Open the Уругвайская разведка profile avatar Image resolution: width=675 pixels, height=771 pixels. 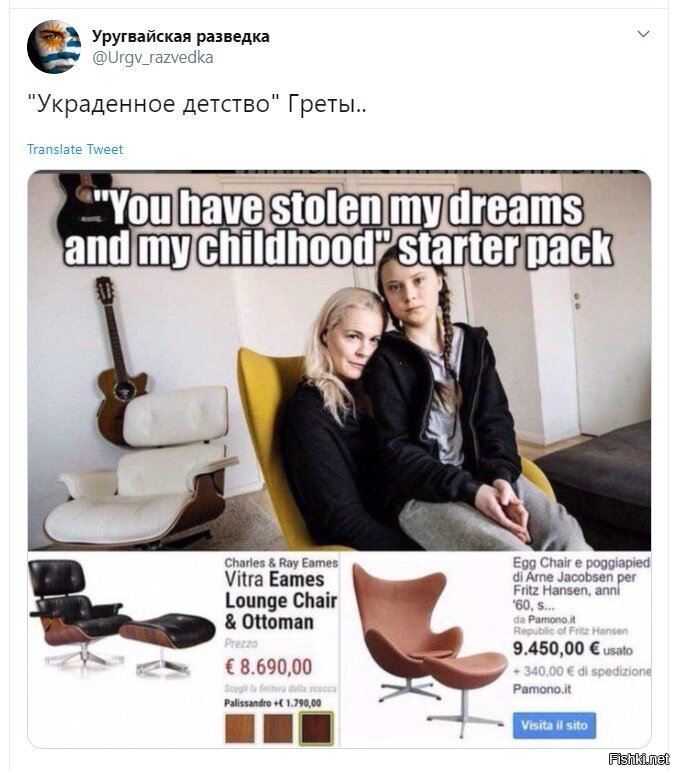tap(54, 47)
